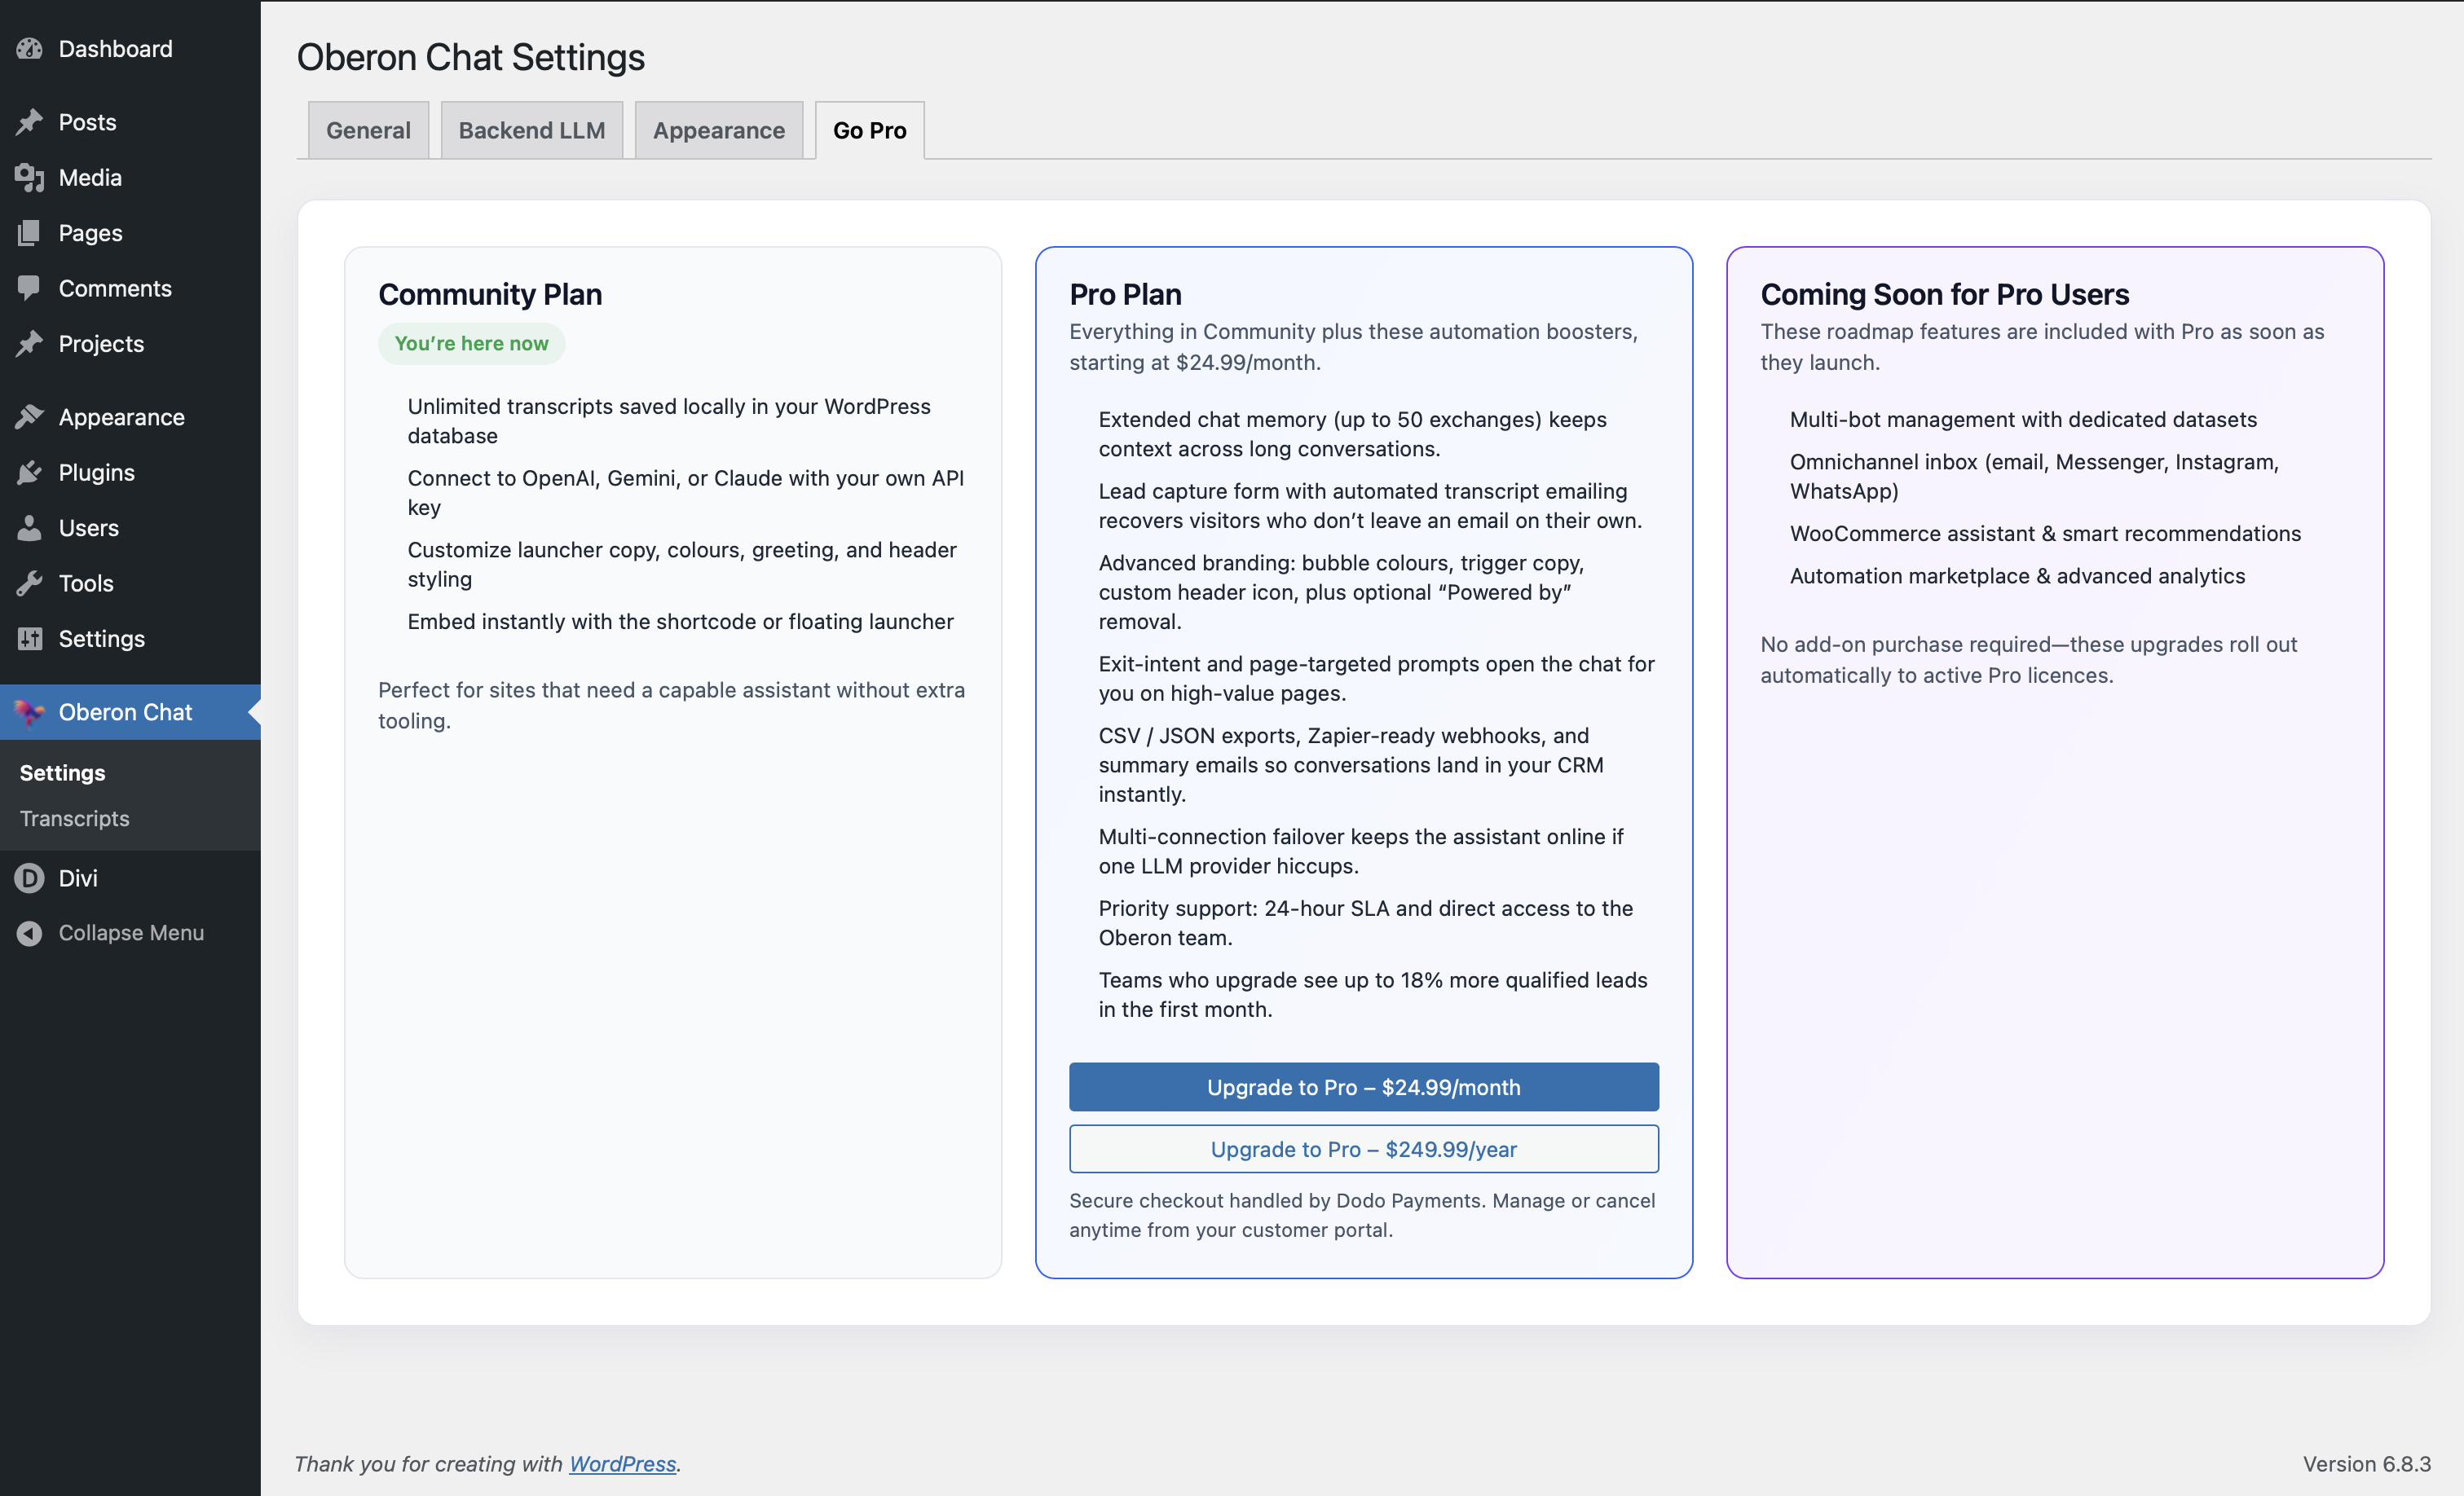The image size is (2464, 1496).
Task: Select the Plugins plug icon
Action: coord(29,472)
